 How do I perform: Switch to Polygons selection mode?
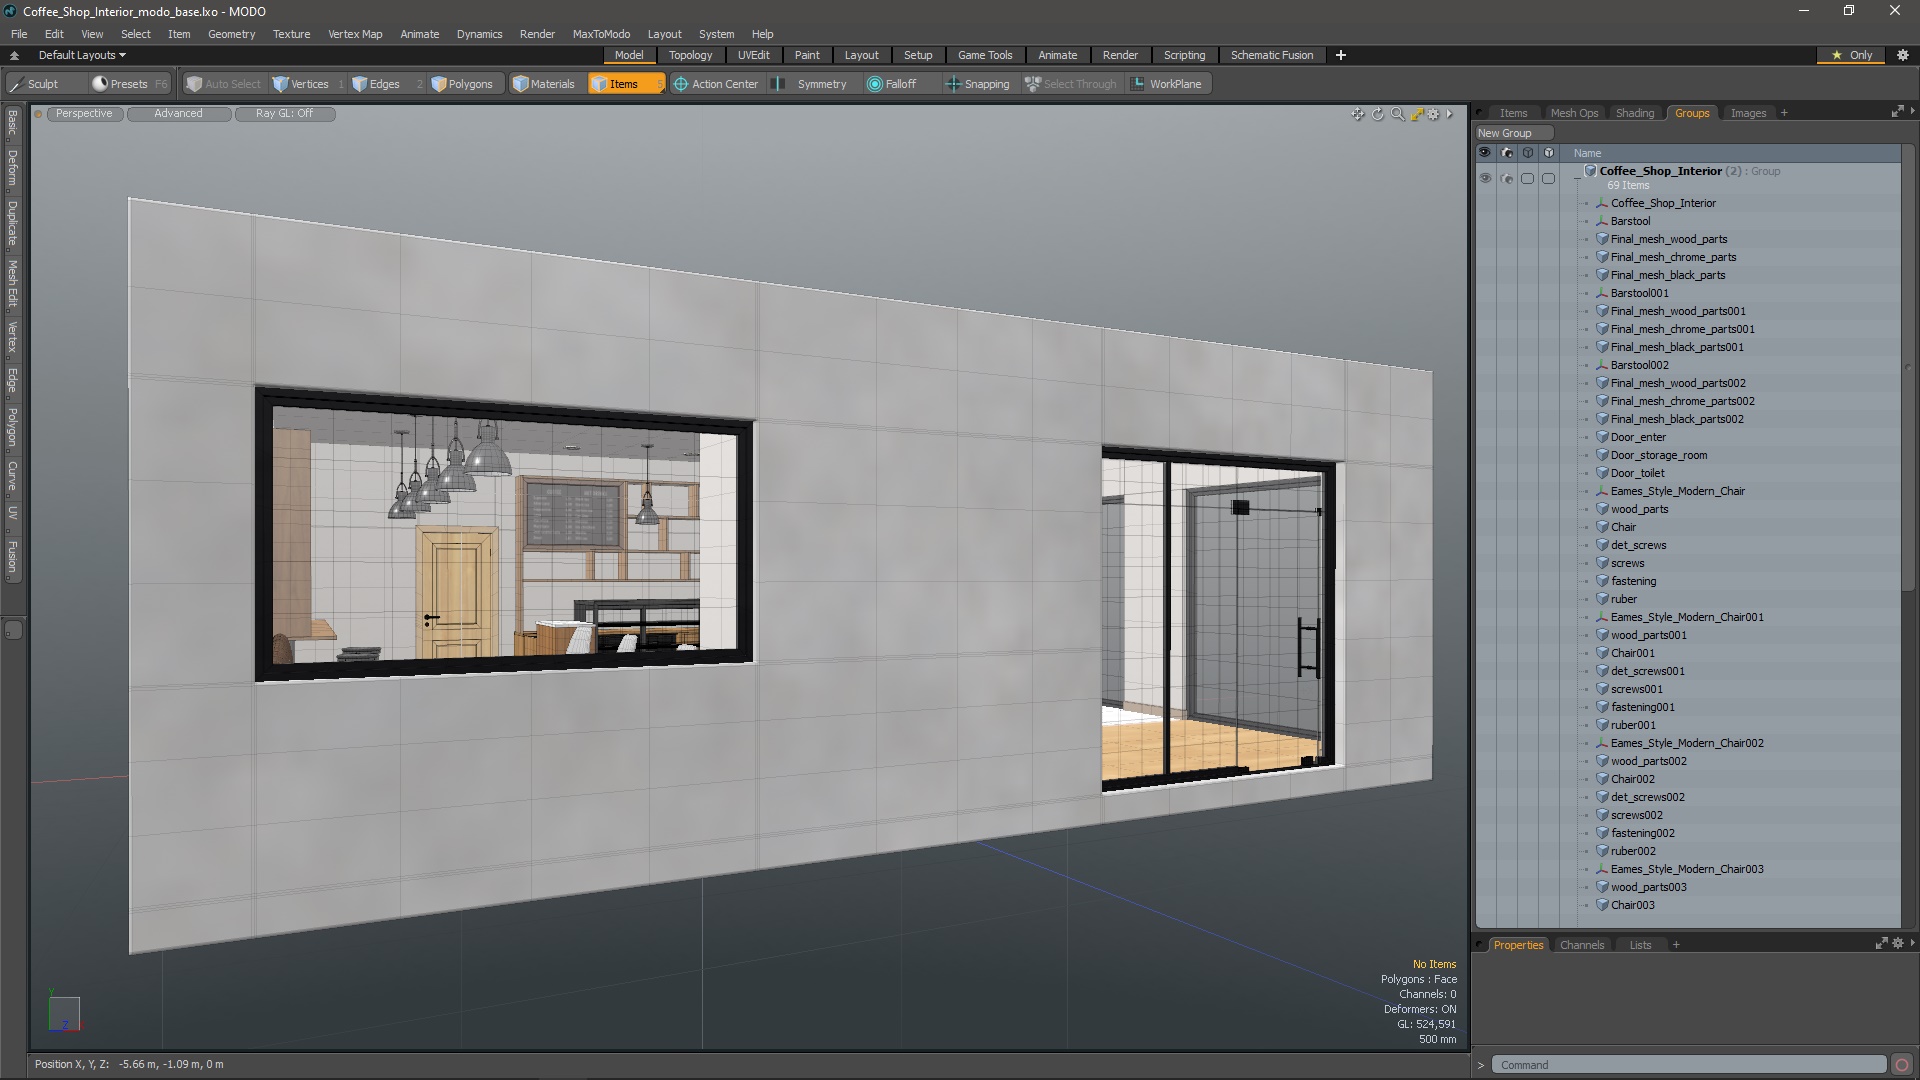(461, 84)
